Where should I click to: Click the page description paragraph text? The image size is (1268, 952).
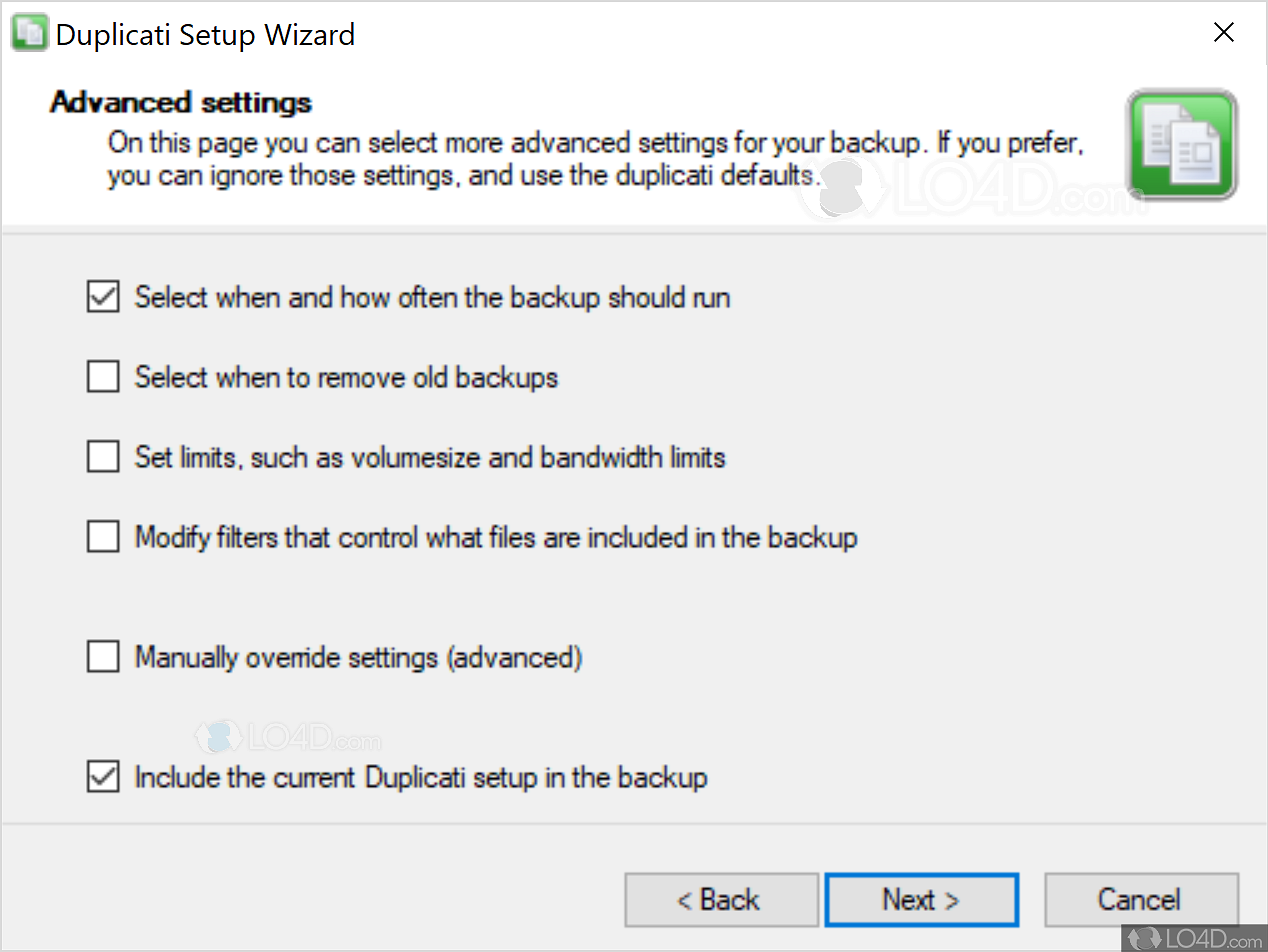coord(596,159)
